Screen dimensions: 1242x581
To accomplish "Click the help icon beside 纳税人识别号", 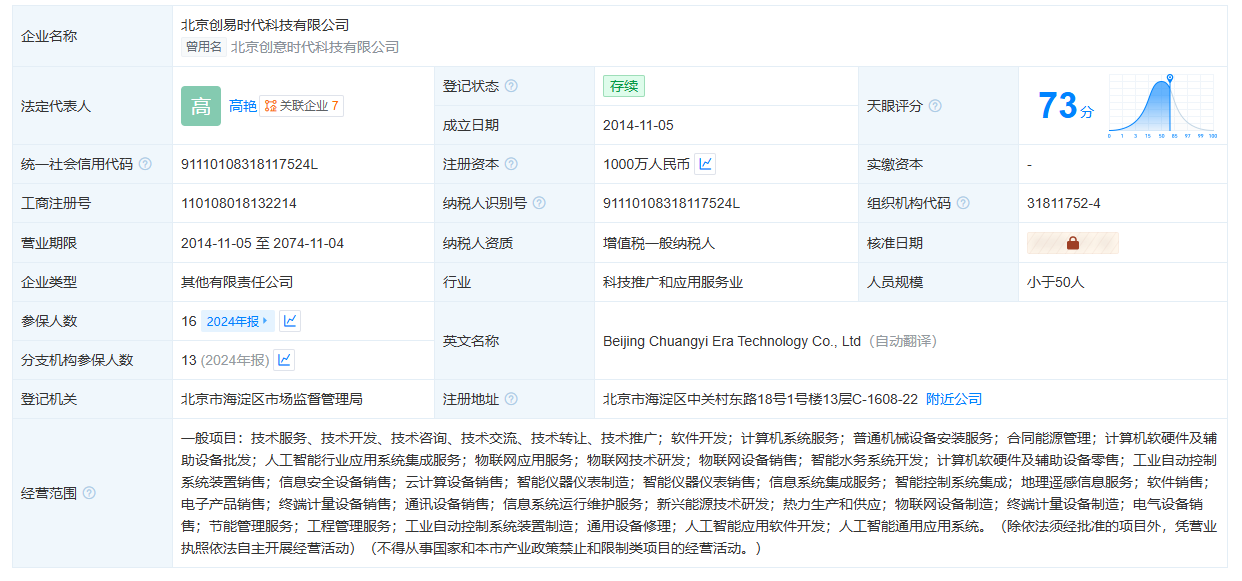I will [x=539, y=203].
